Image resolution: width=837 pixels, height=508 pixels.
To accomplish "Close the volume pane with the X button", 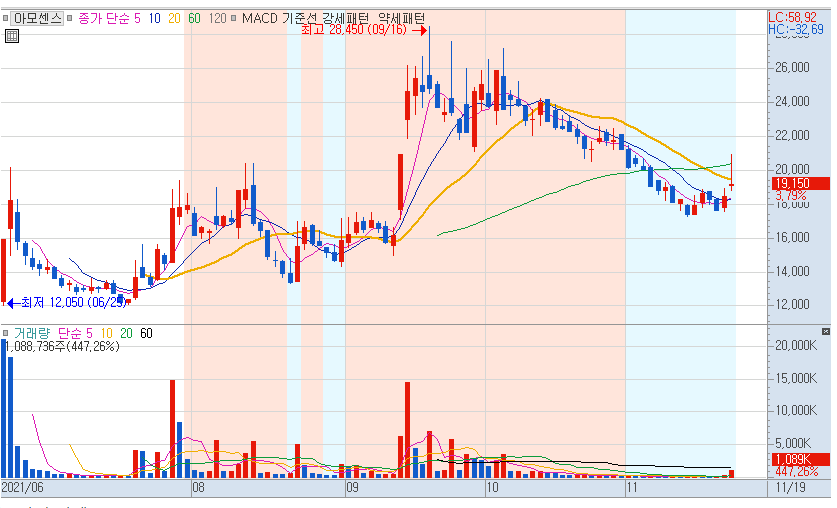I will [x=826, y=331].
